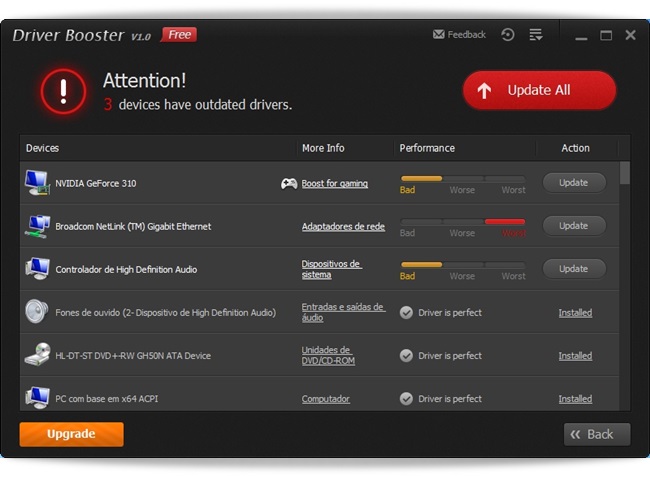The width and height of the screenshot is (650, 477).
Task: Click the Action column header
Action: (575, 148)
